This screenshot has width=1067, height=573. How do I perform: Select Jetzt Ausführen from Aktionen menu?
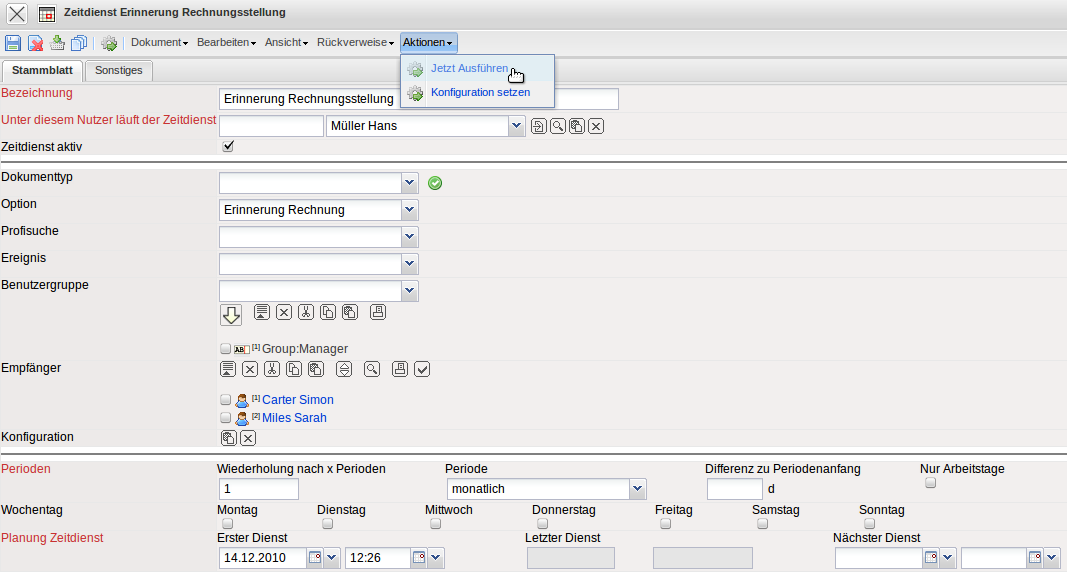point(469,69)
